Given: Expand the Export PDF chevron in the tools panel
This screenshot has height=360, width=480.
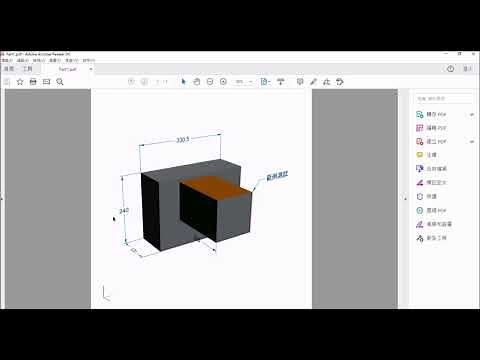Looking at the screenshot, I should pos(472,114).
